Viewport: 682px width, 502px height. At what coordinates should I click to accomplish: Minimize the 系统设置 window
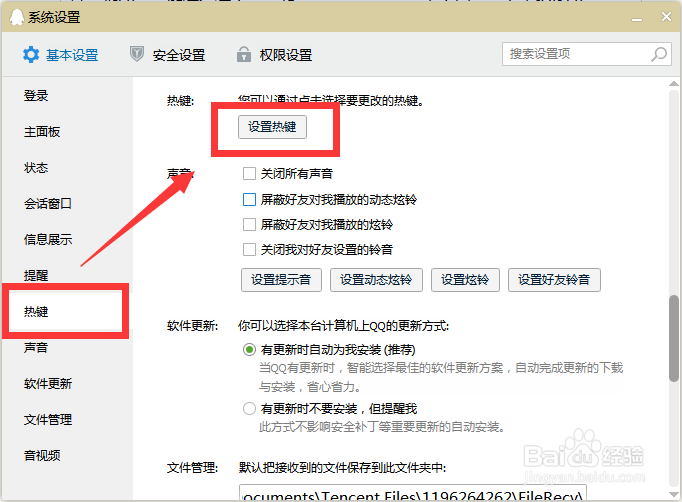pos(637,19)
